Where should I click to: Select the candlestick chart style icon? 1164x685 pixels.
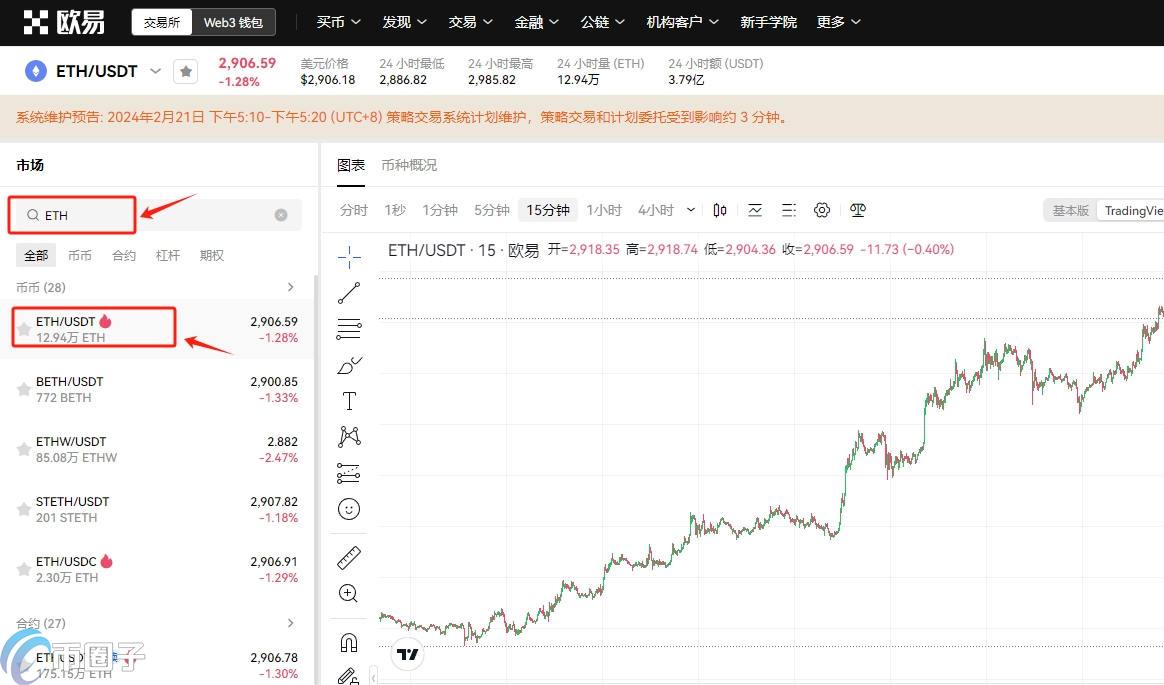[x=719, y=210]
